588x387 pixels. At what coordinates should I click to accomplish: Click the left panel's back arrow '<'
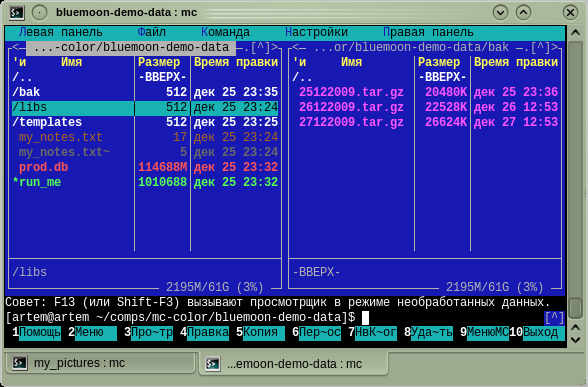pos(15,47)
